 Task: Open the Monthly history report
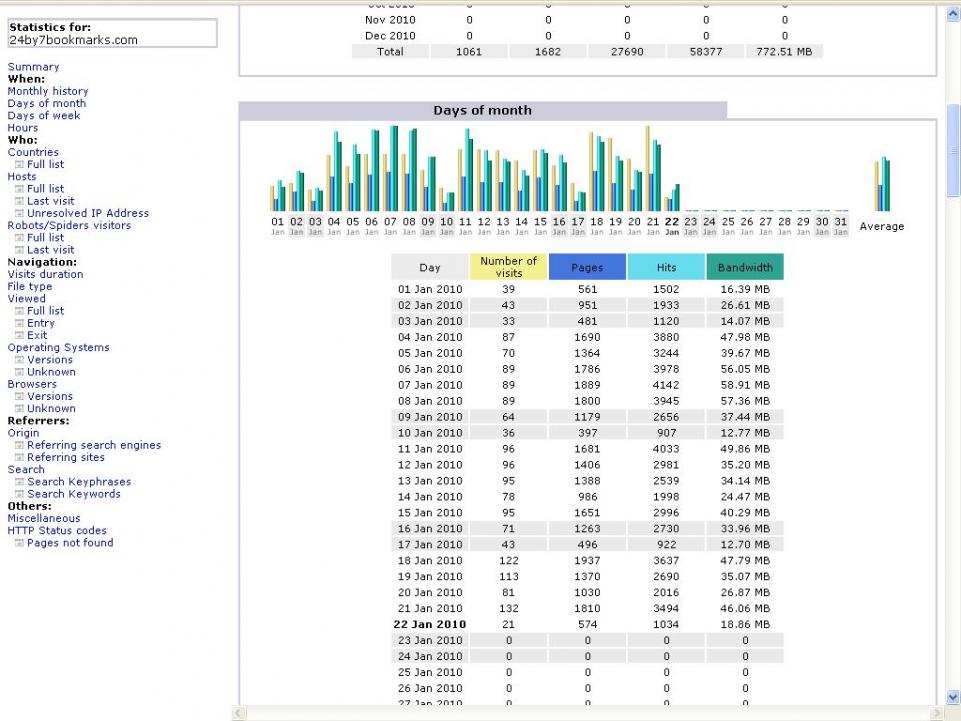coord(48,91)
